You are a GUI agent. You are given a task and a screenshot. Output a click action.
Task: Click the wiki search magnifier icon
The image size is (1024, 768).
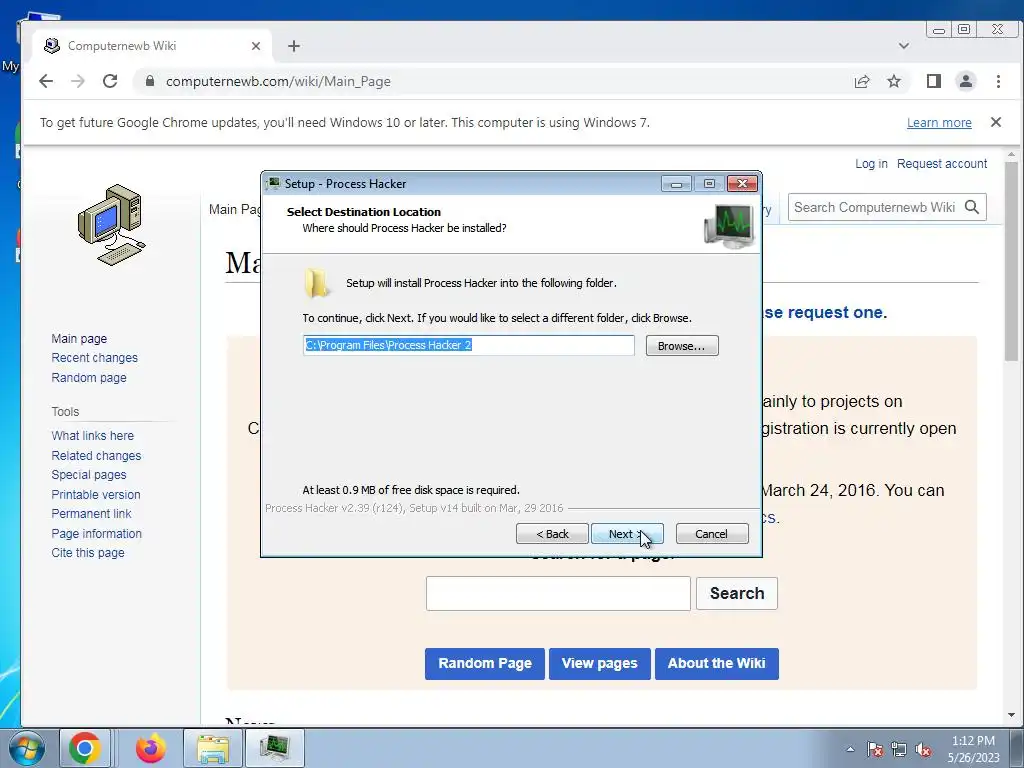click(x=972, y=208)
